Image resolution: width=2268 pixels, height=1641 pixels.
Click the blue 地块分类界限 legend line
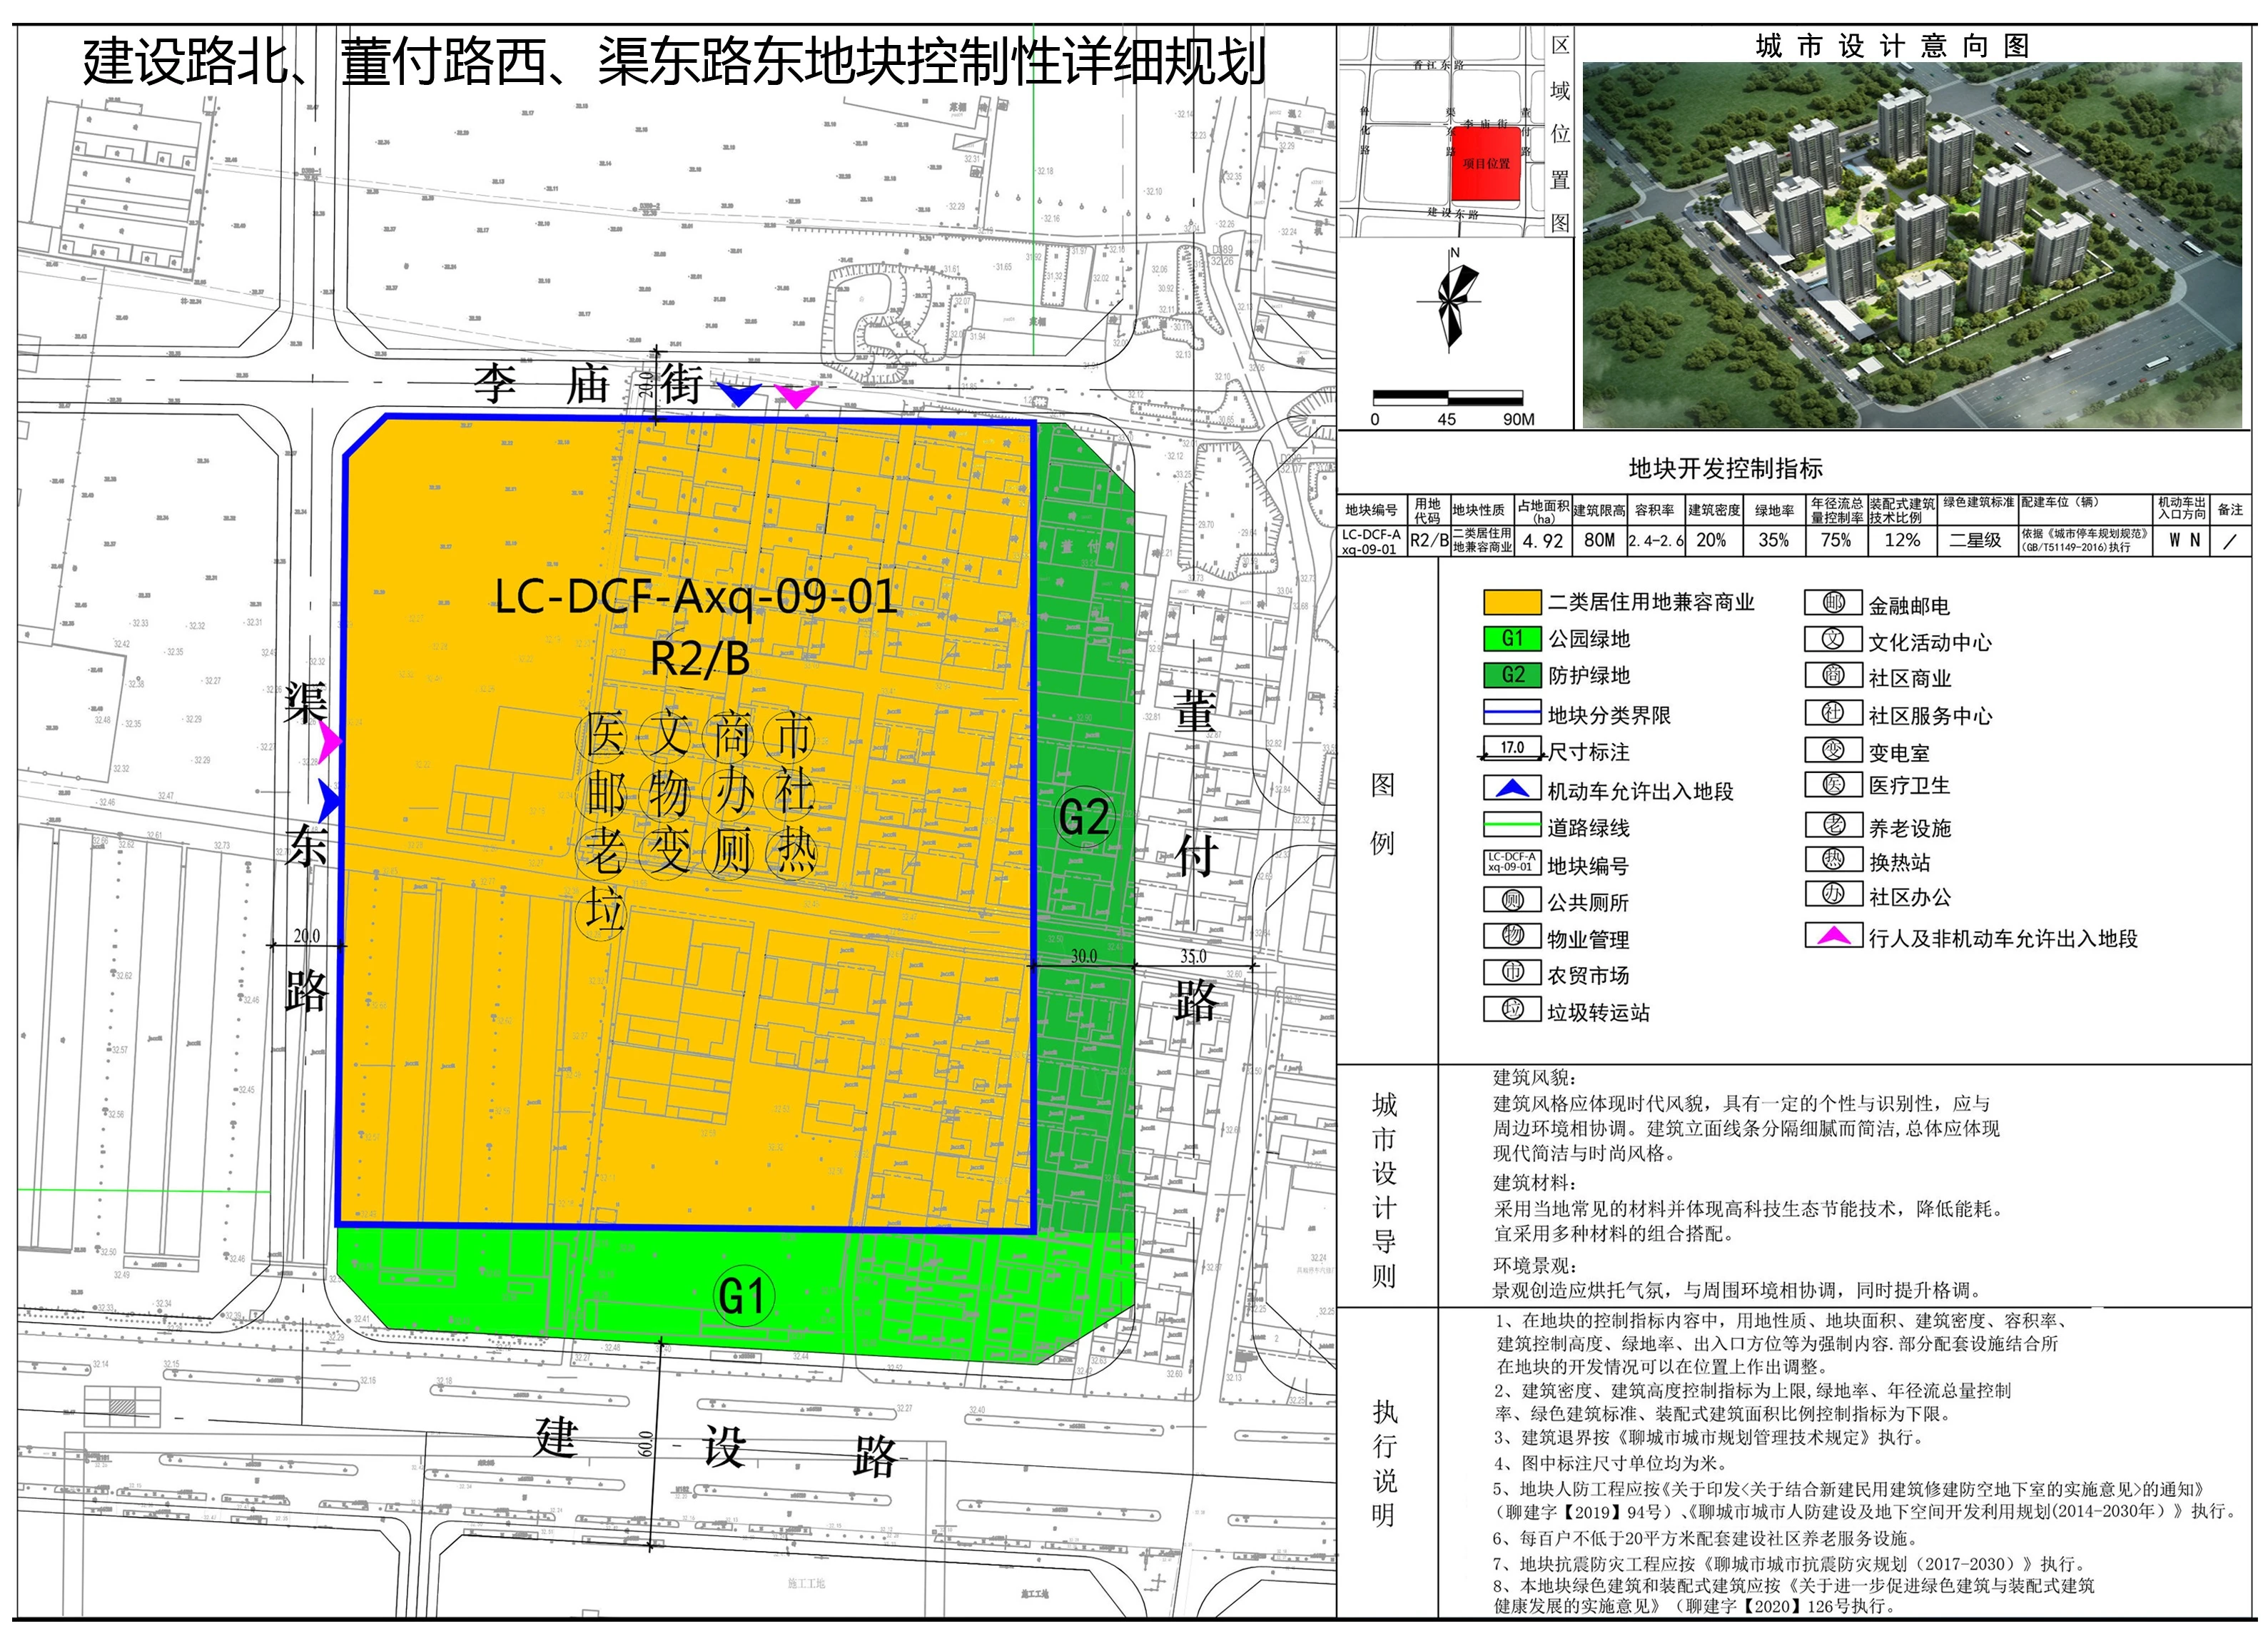click(x=1512, y=713)
